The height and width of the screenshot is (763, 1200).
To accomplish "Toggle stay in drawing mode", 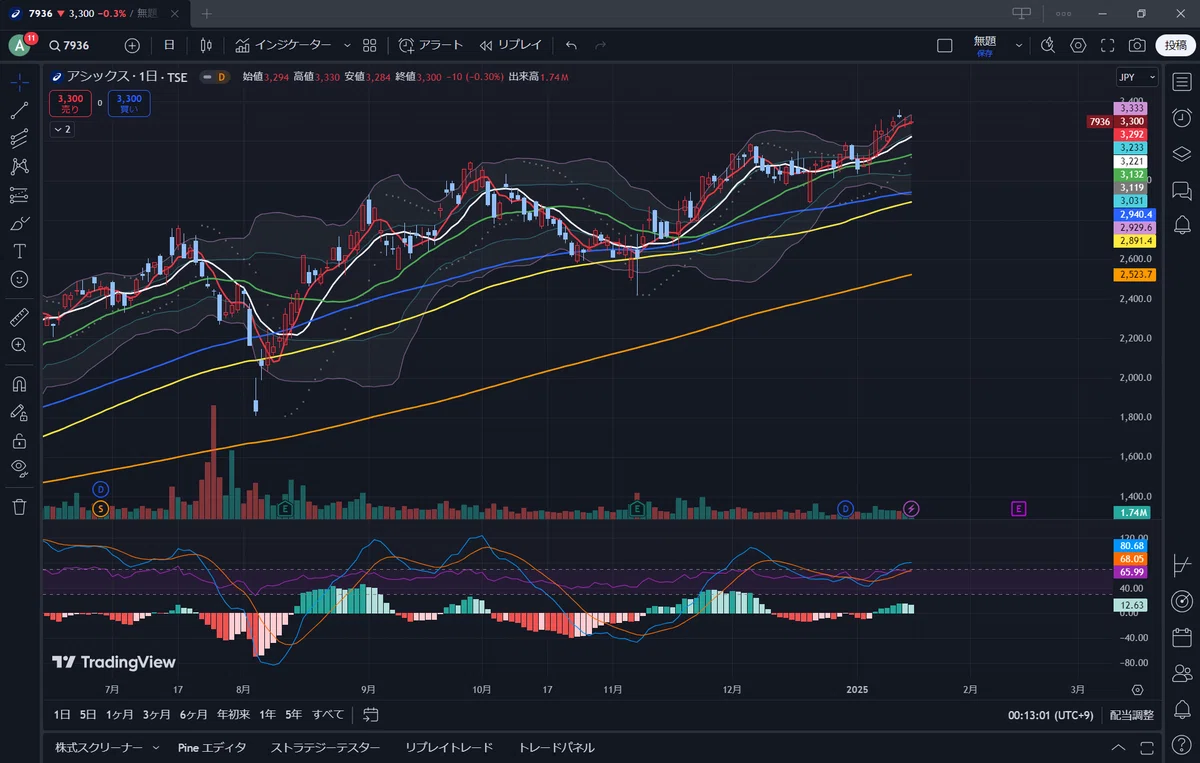I will click(19, 411).
